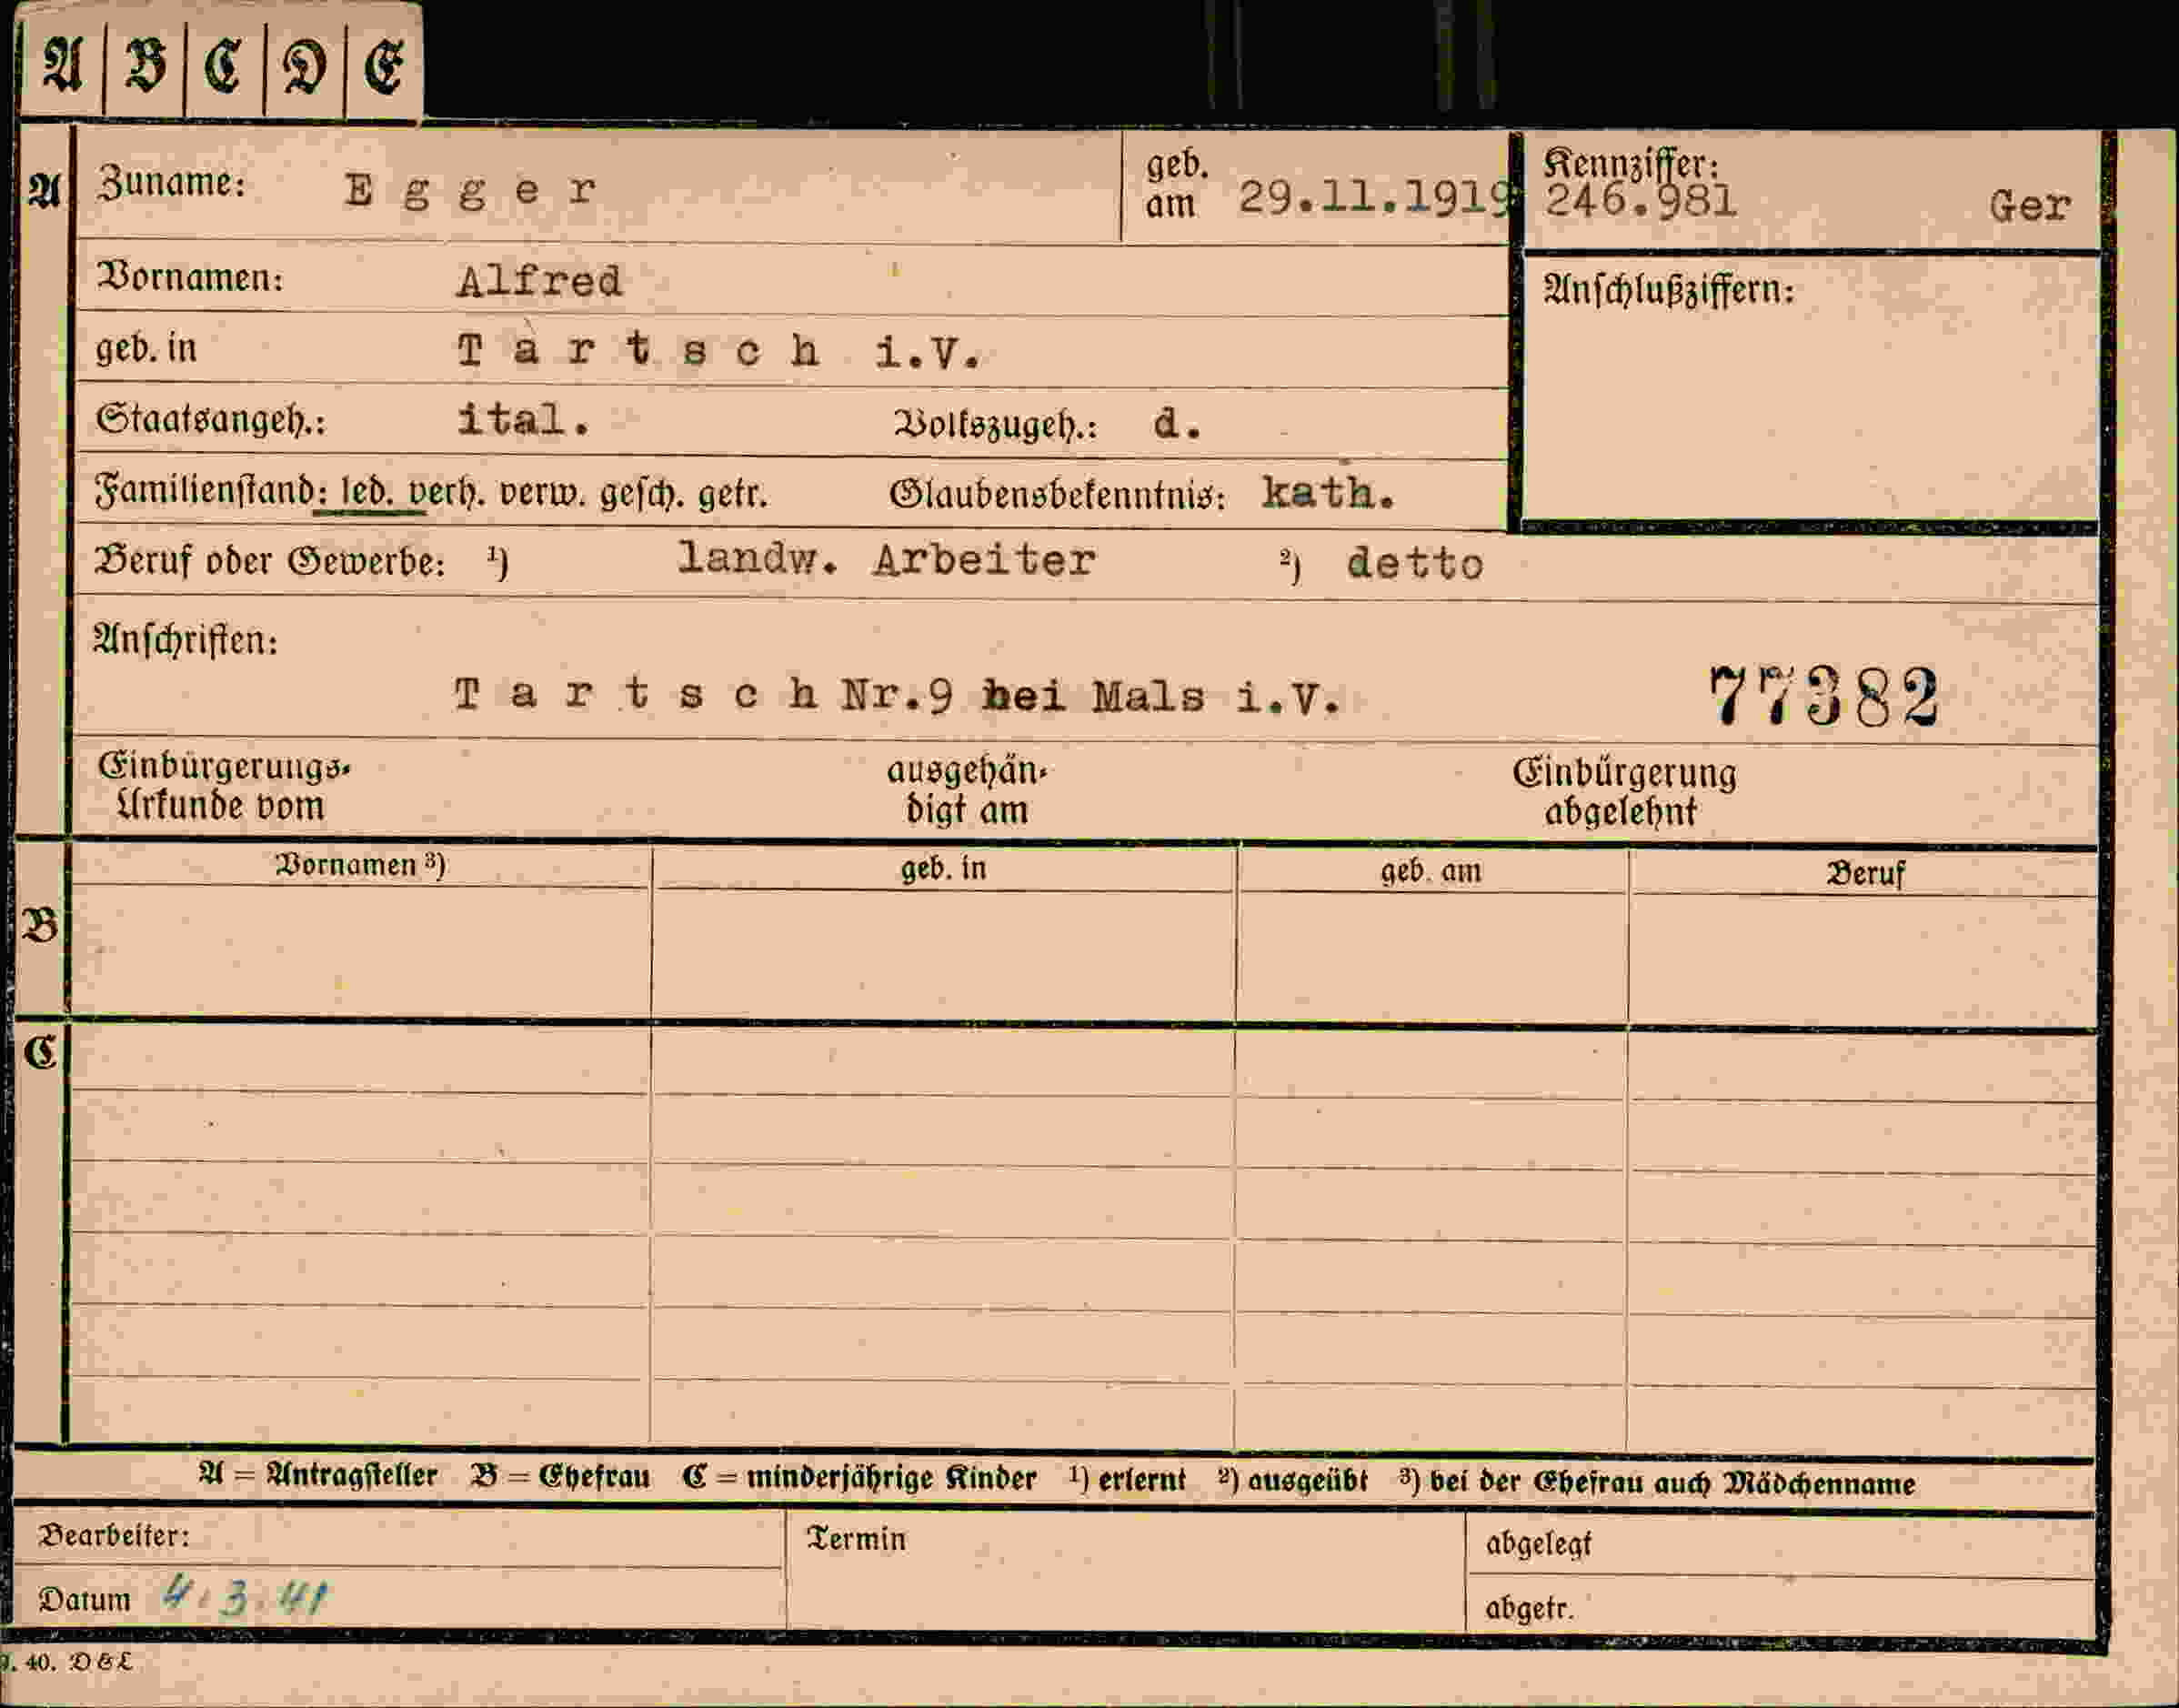Select address 'Tartsch Nr.9 bei Mals i.V.'

(x=897, y=696)
